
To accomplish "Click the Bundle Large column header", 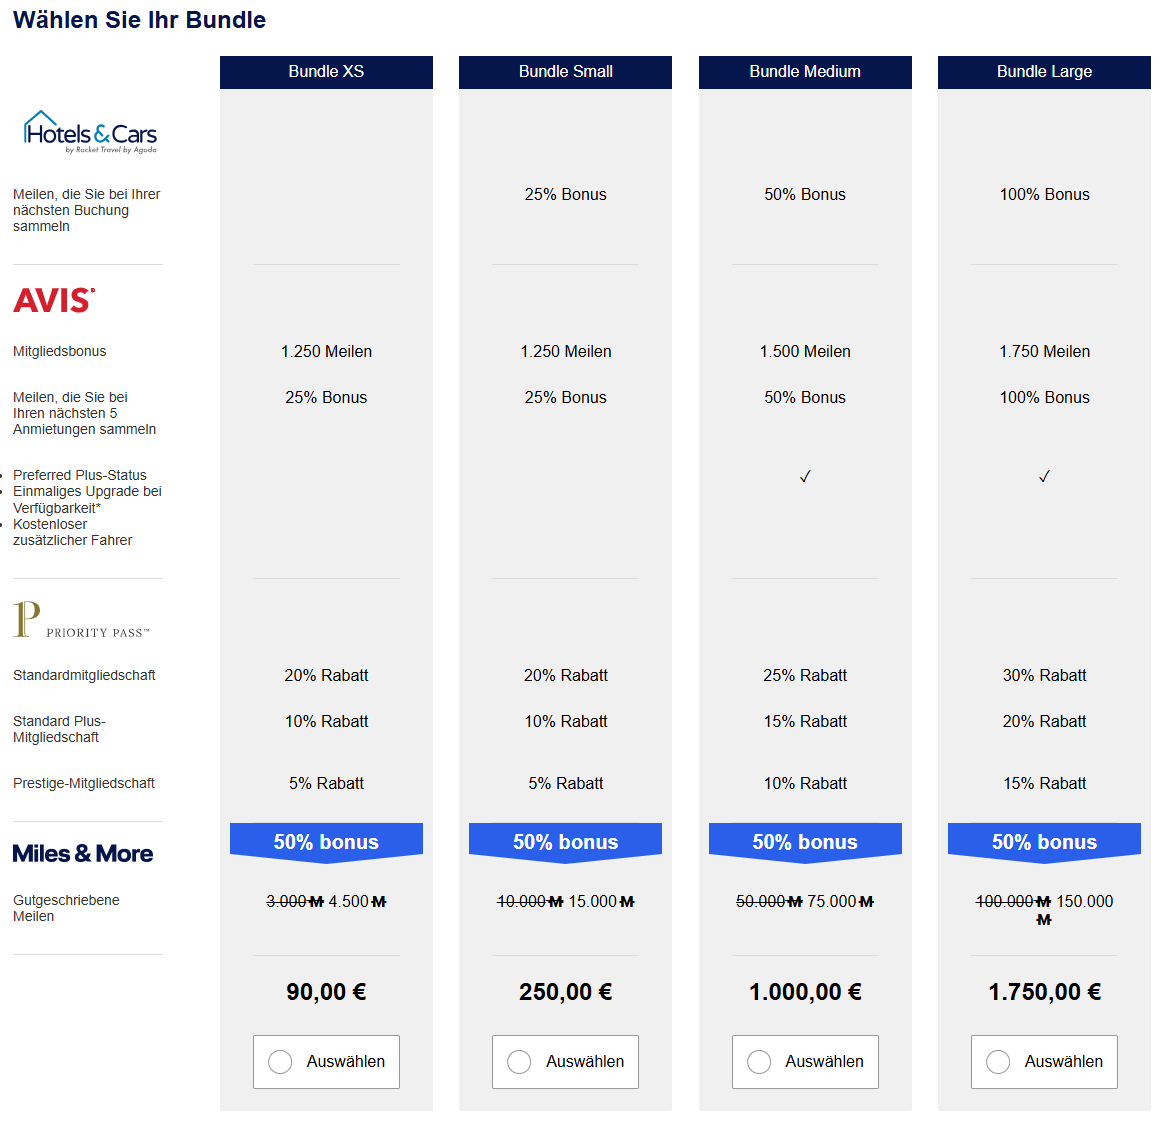I will point(1044,72).
